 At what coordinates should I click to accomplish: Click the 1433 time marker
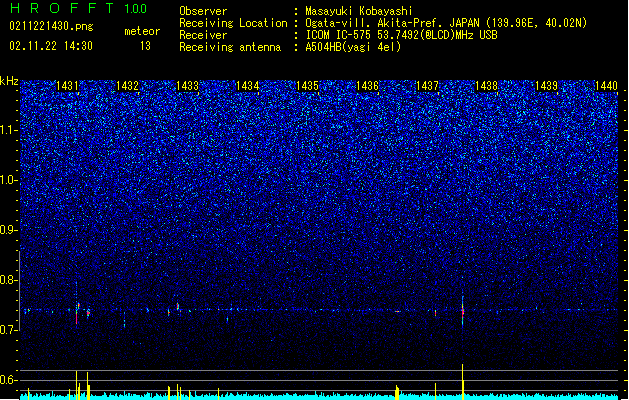click(187, 86)
